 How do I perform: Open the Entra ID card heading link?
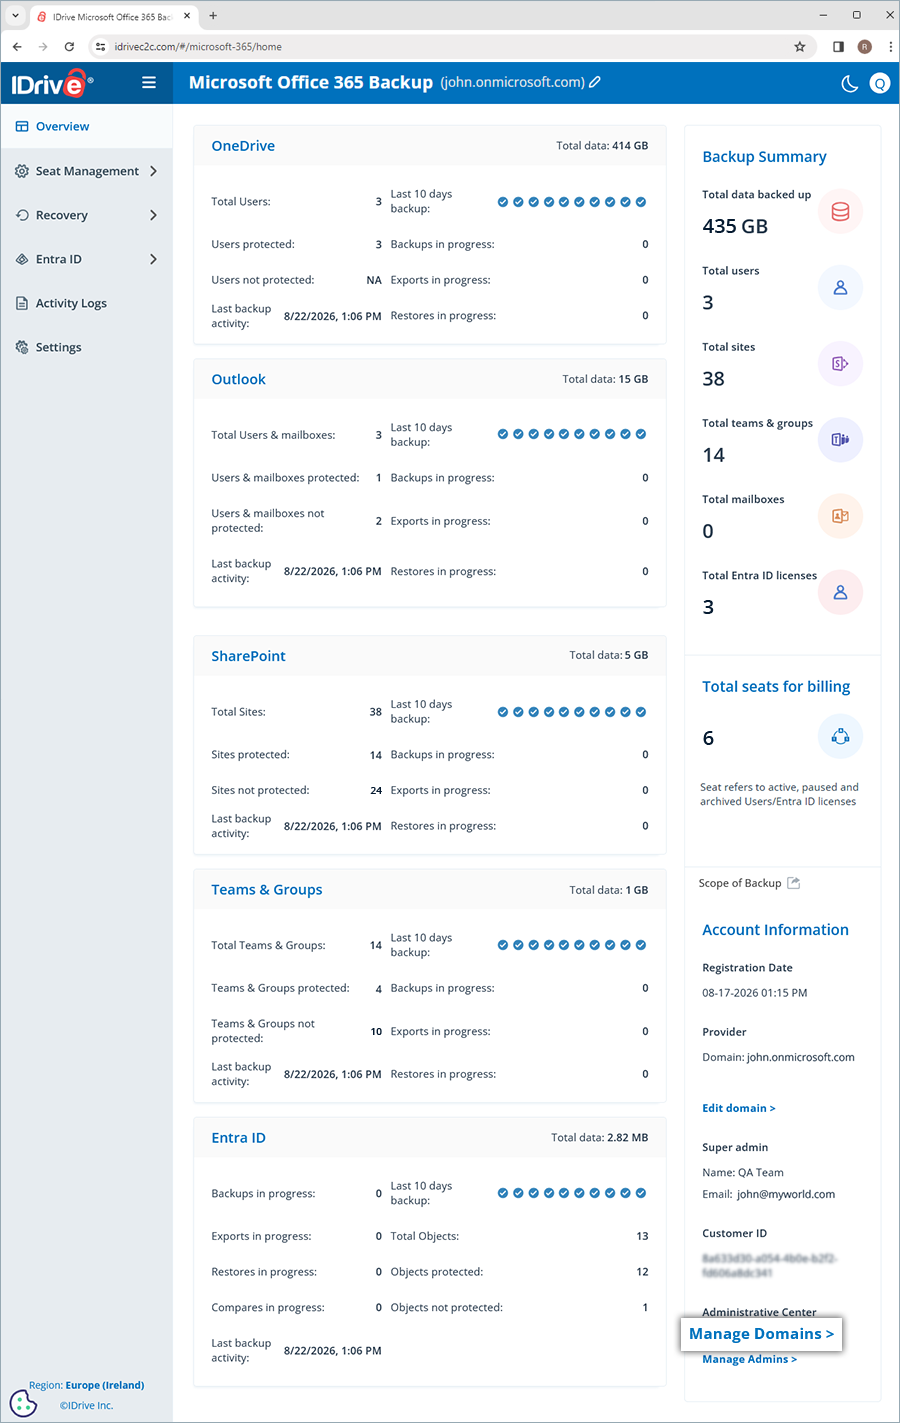[x=238, y=1138]
